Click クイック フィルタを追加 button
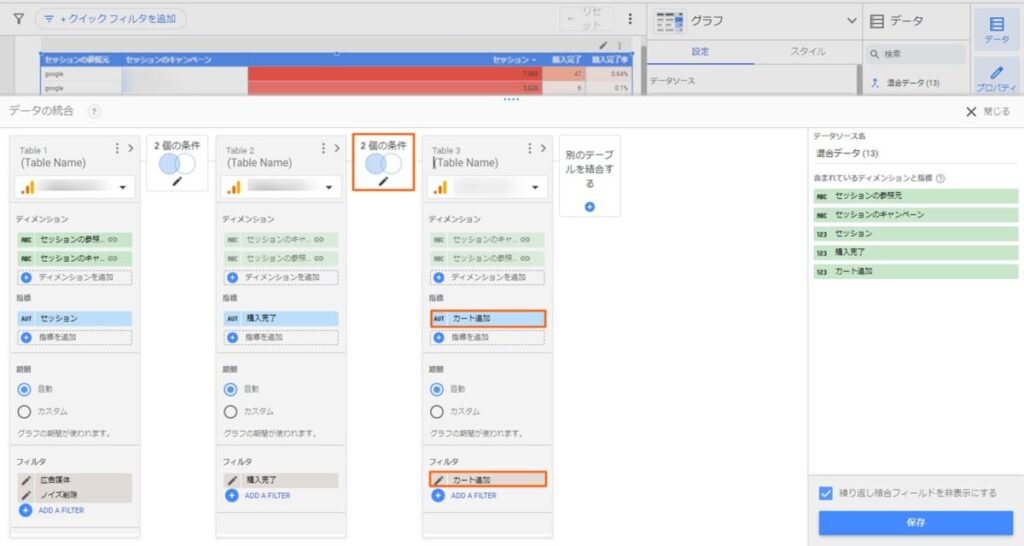The height and width of the screenshot is (546, 1024). pyautogui.click(x=110, y=18)
